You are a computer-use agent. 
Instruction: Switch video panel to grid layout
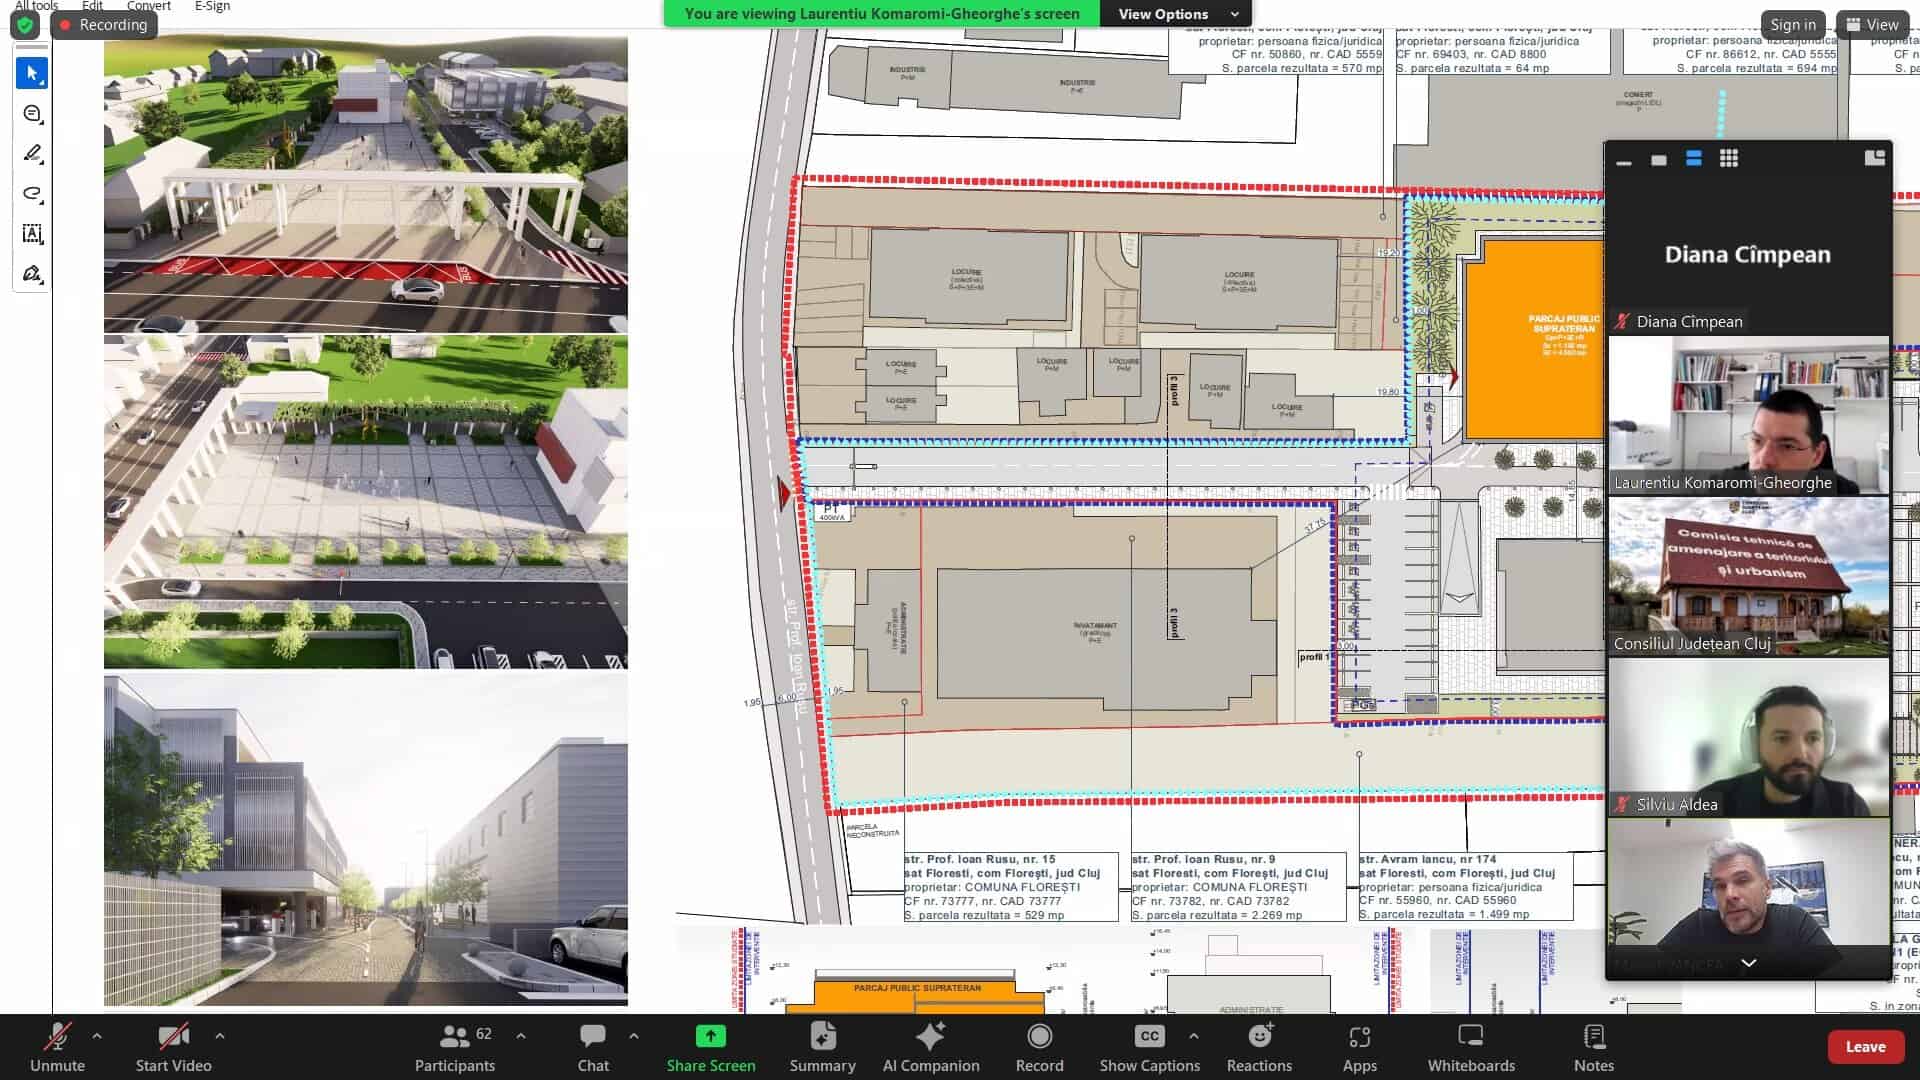click(x=1728, y=158)
